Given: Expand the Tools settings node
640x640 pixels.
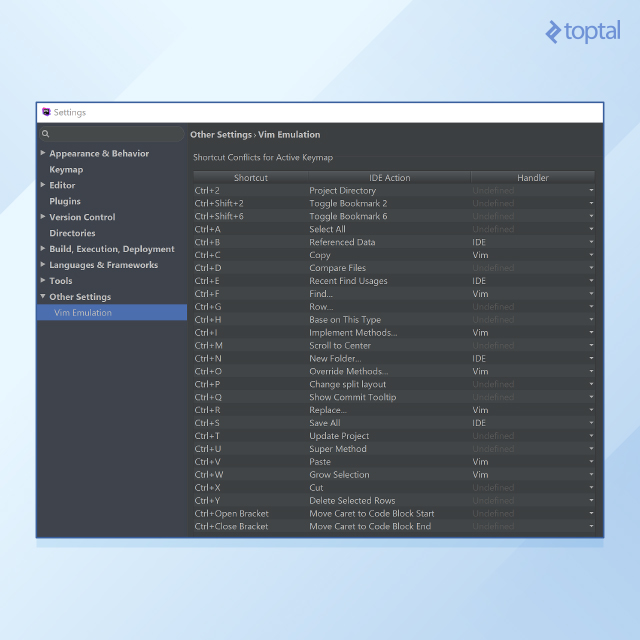Looking at the screenshot, I should (43, 280).
